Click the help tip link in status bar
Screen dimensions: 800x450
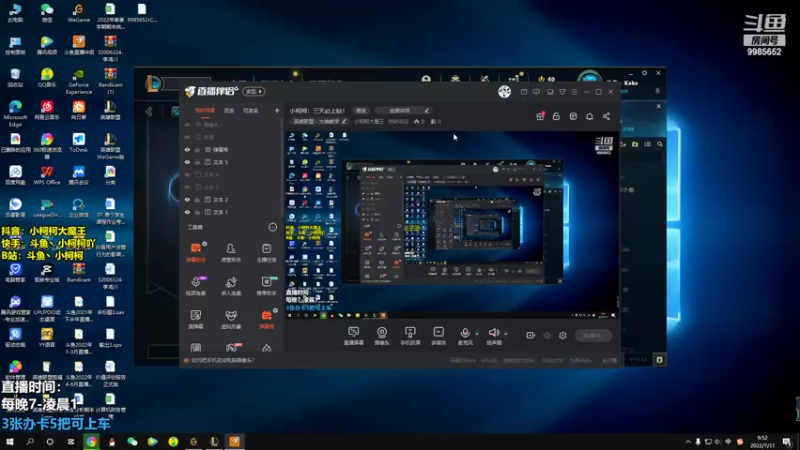(x=222, y=360)
